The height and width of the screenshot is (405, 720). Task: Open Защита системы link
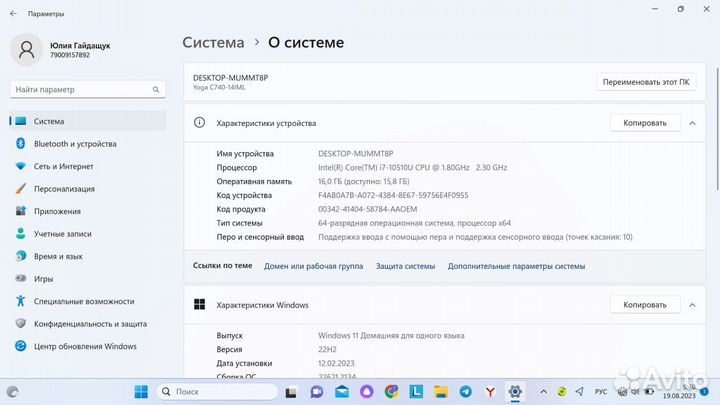pos(405,266)
